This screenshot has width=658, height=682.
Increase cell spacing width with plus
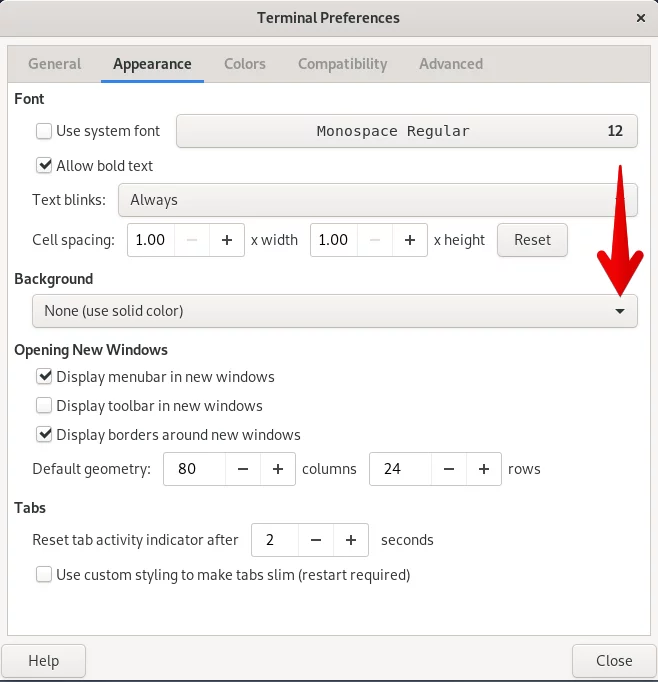pyautogui.click(x=227, y=240)
